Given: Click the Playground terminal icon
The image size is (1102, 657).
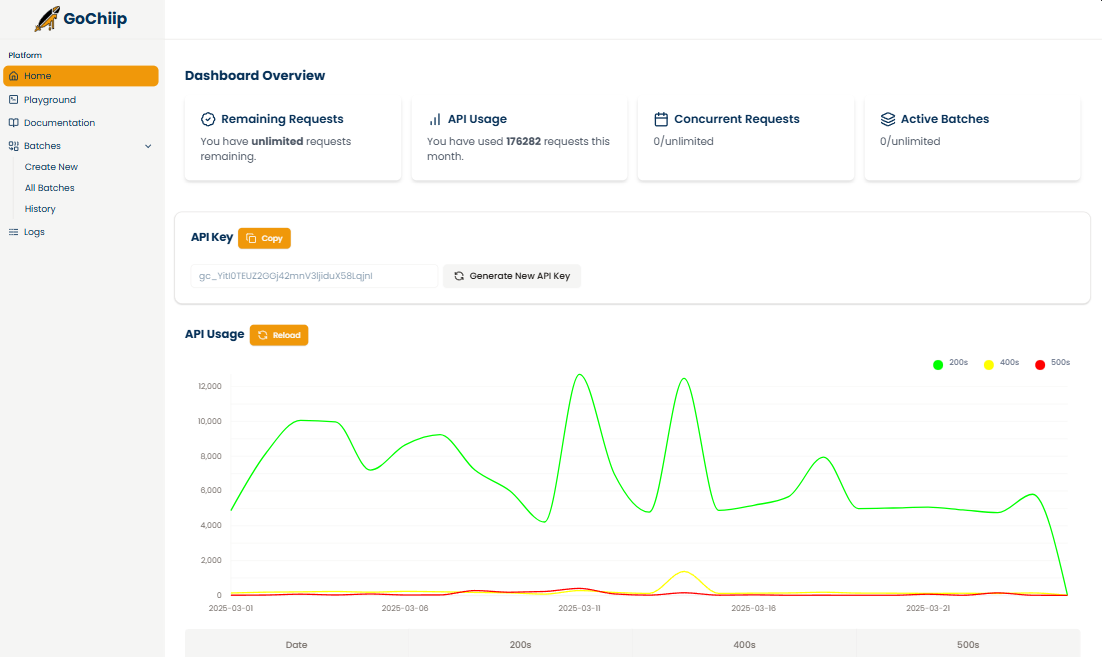Looking at the screenshot, I should pos(13,100).
